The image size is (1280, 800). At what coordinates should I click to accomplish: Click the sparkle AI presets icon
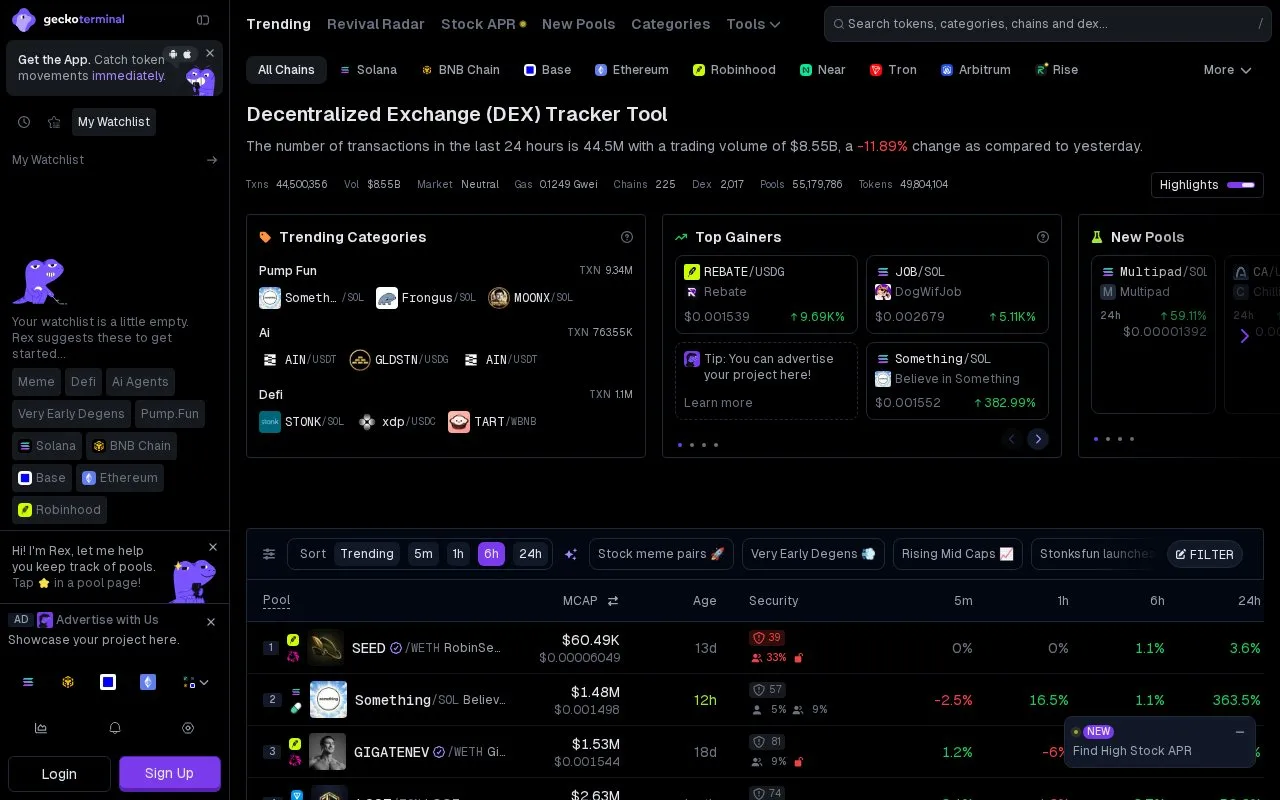(571, 554)
